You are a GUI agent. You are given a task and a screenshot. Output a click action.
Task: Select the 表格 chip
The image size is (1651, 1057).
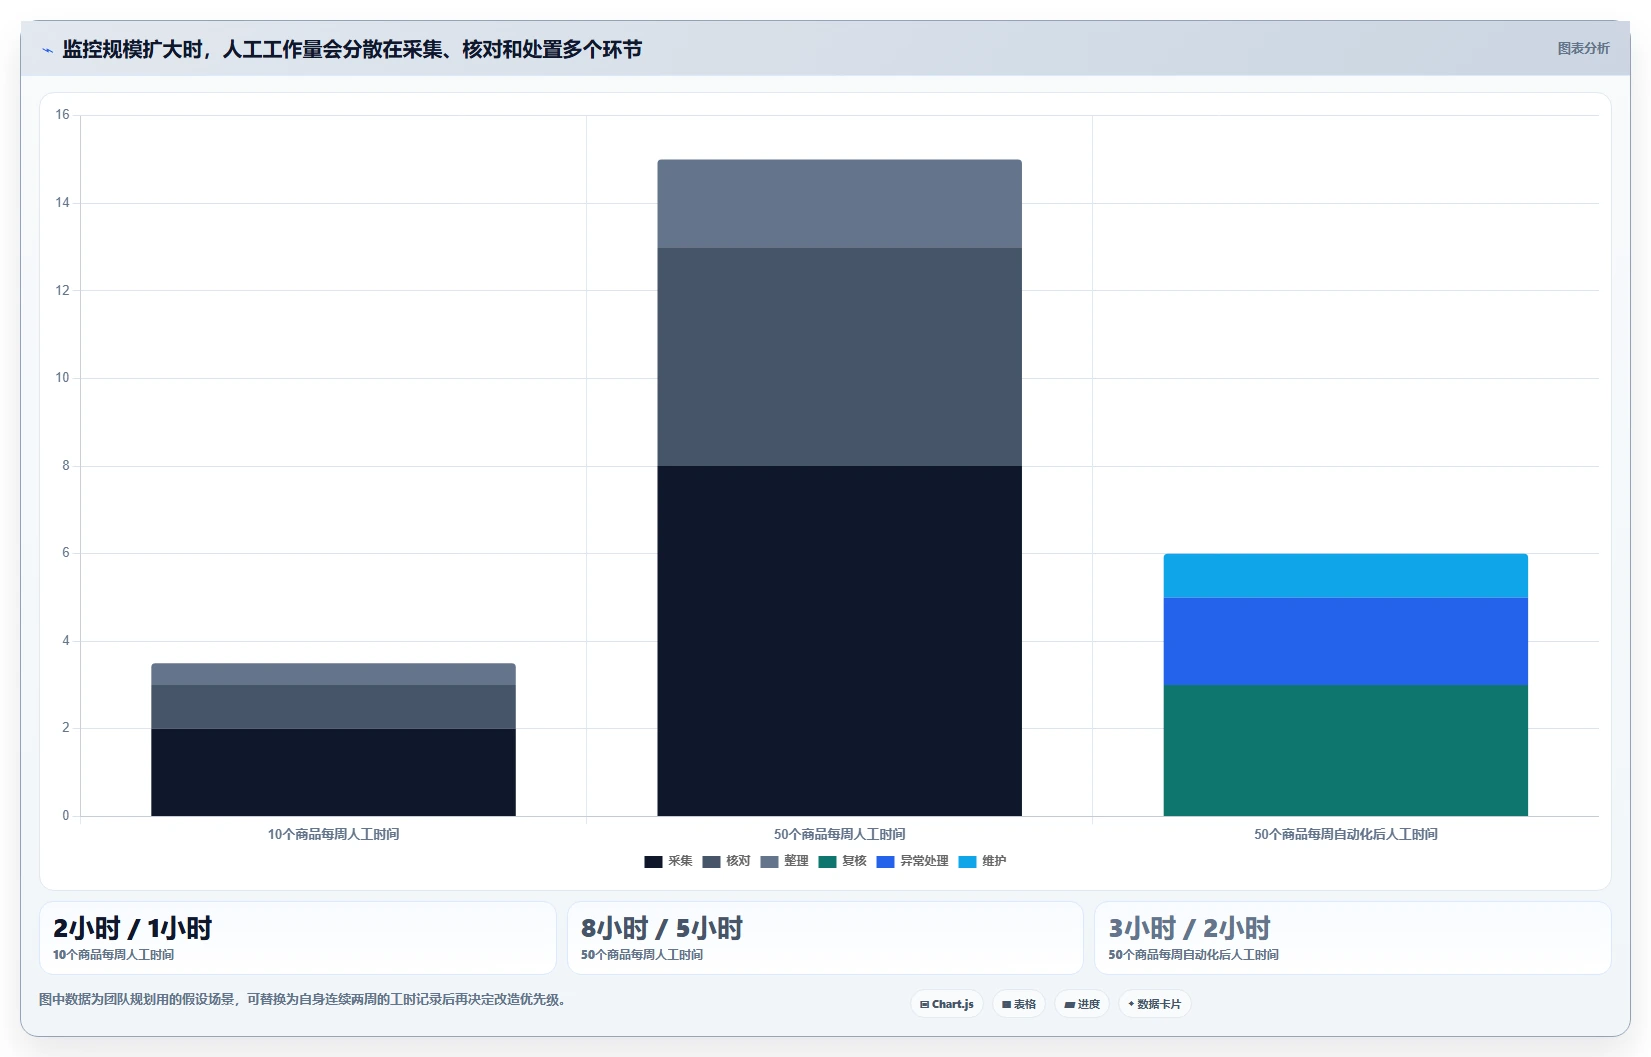(x=1019, y=1004)
